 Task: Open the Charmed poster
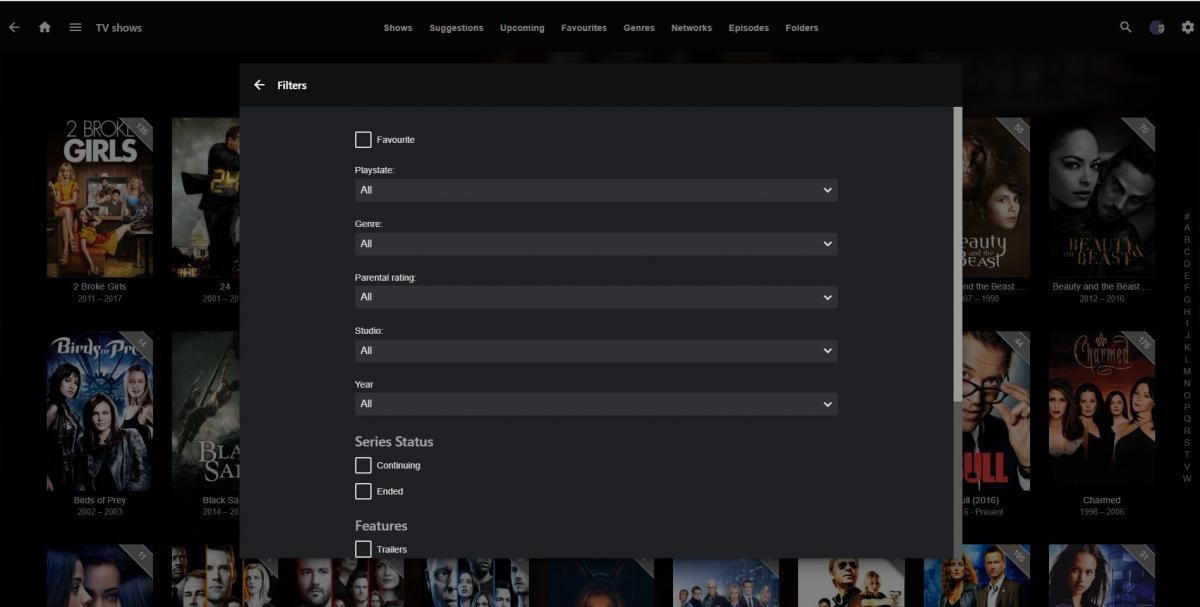point(1102,411)
